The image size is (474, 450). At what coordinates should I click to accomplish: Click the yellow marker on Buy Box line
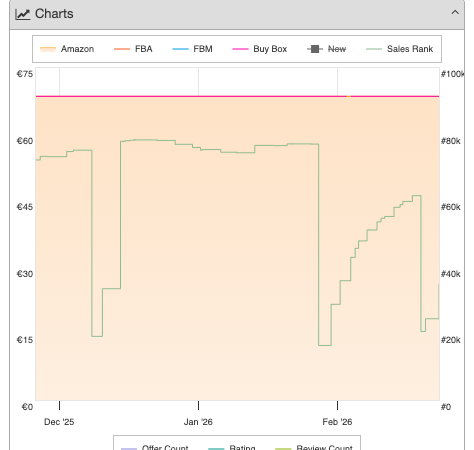pos(348,96)
